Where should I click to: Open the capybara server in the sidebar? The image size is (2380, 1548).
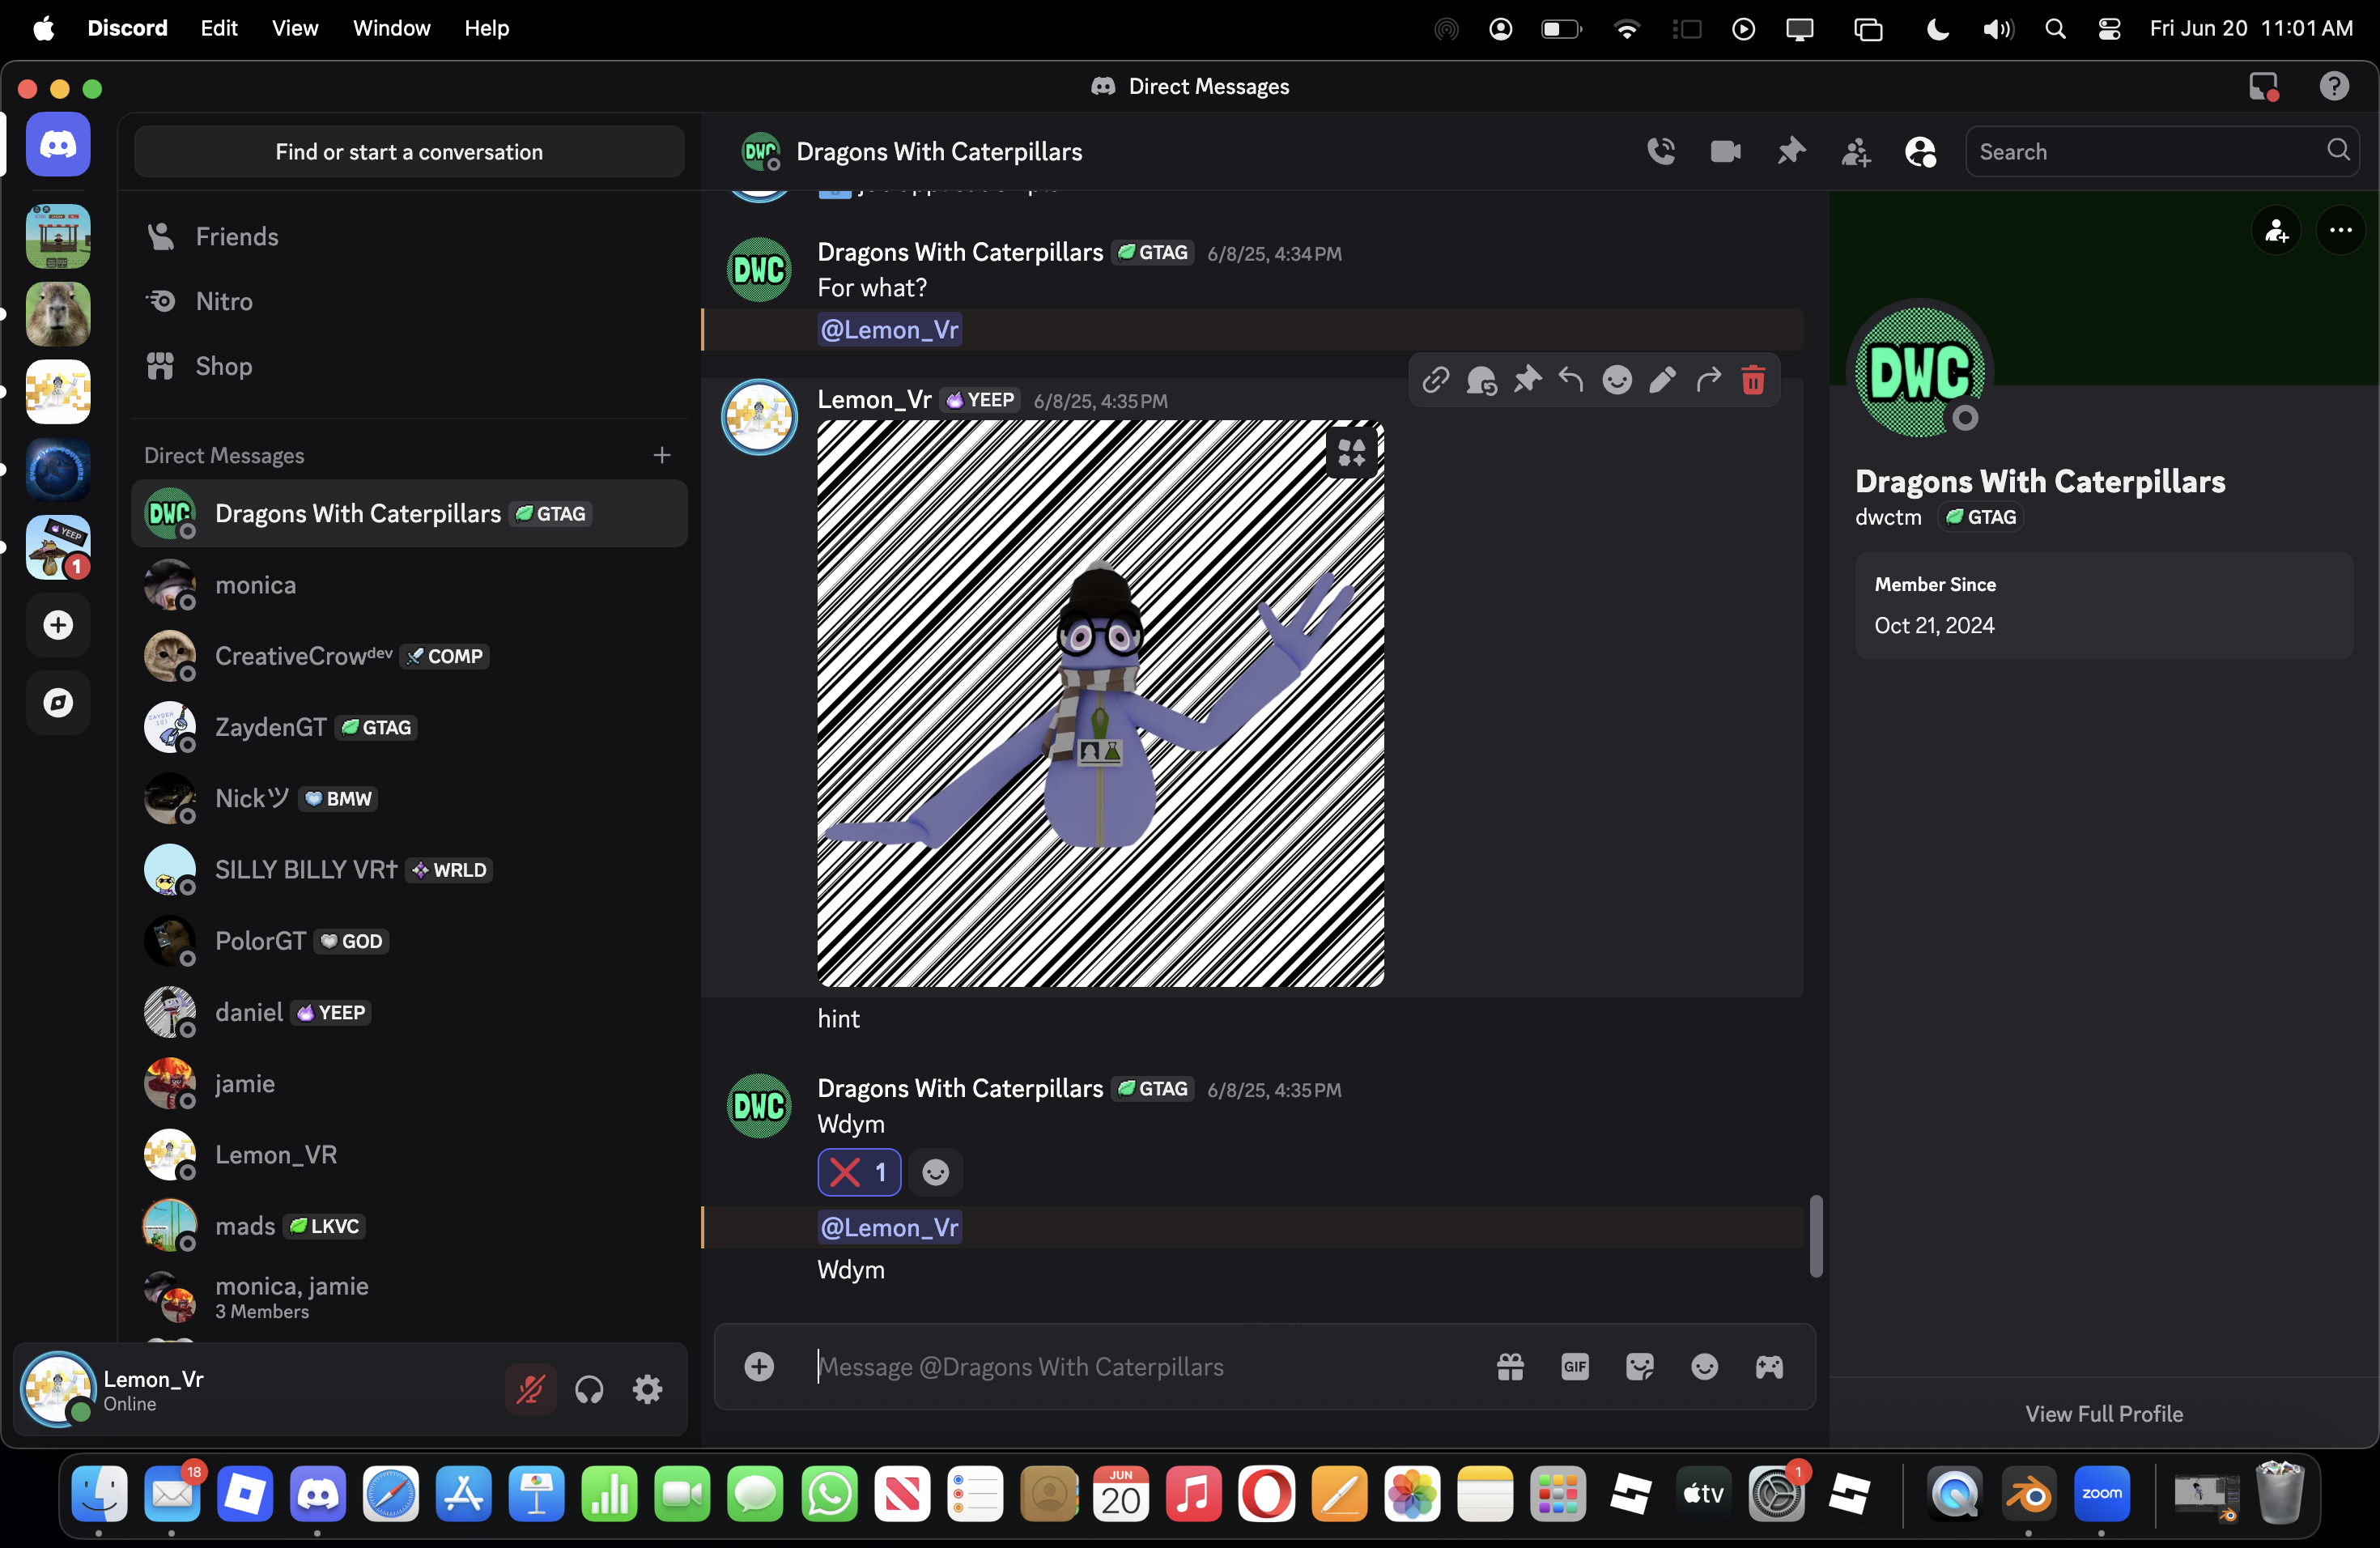pyautogui.click(x=58, y=314)
